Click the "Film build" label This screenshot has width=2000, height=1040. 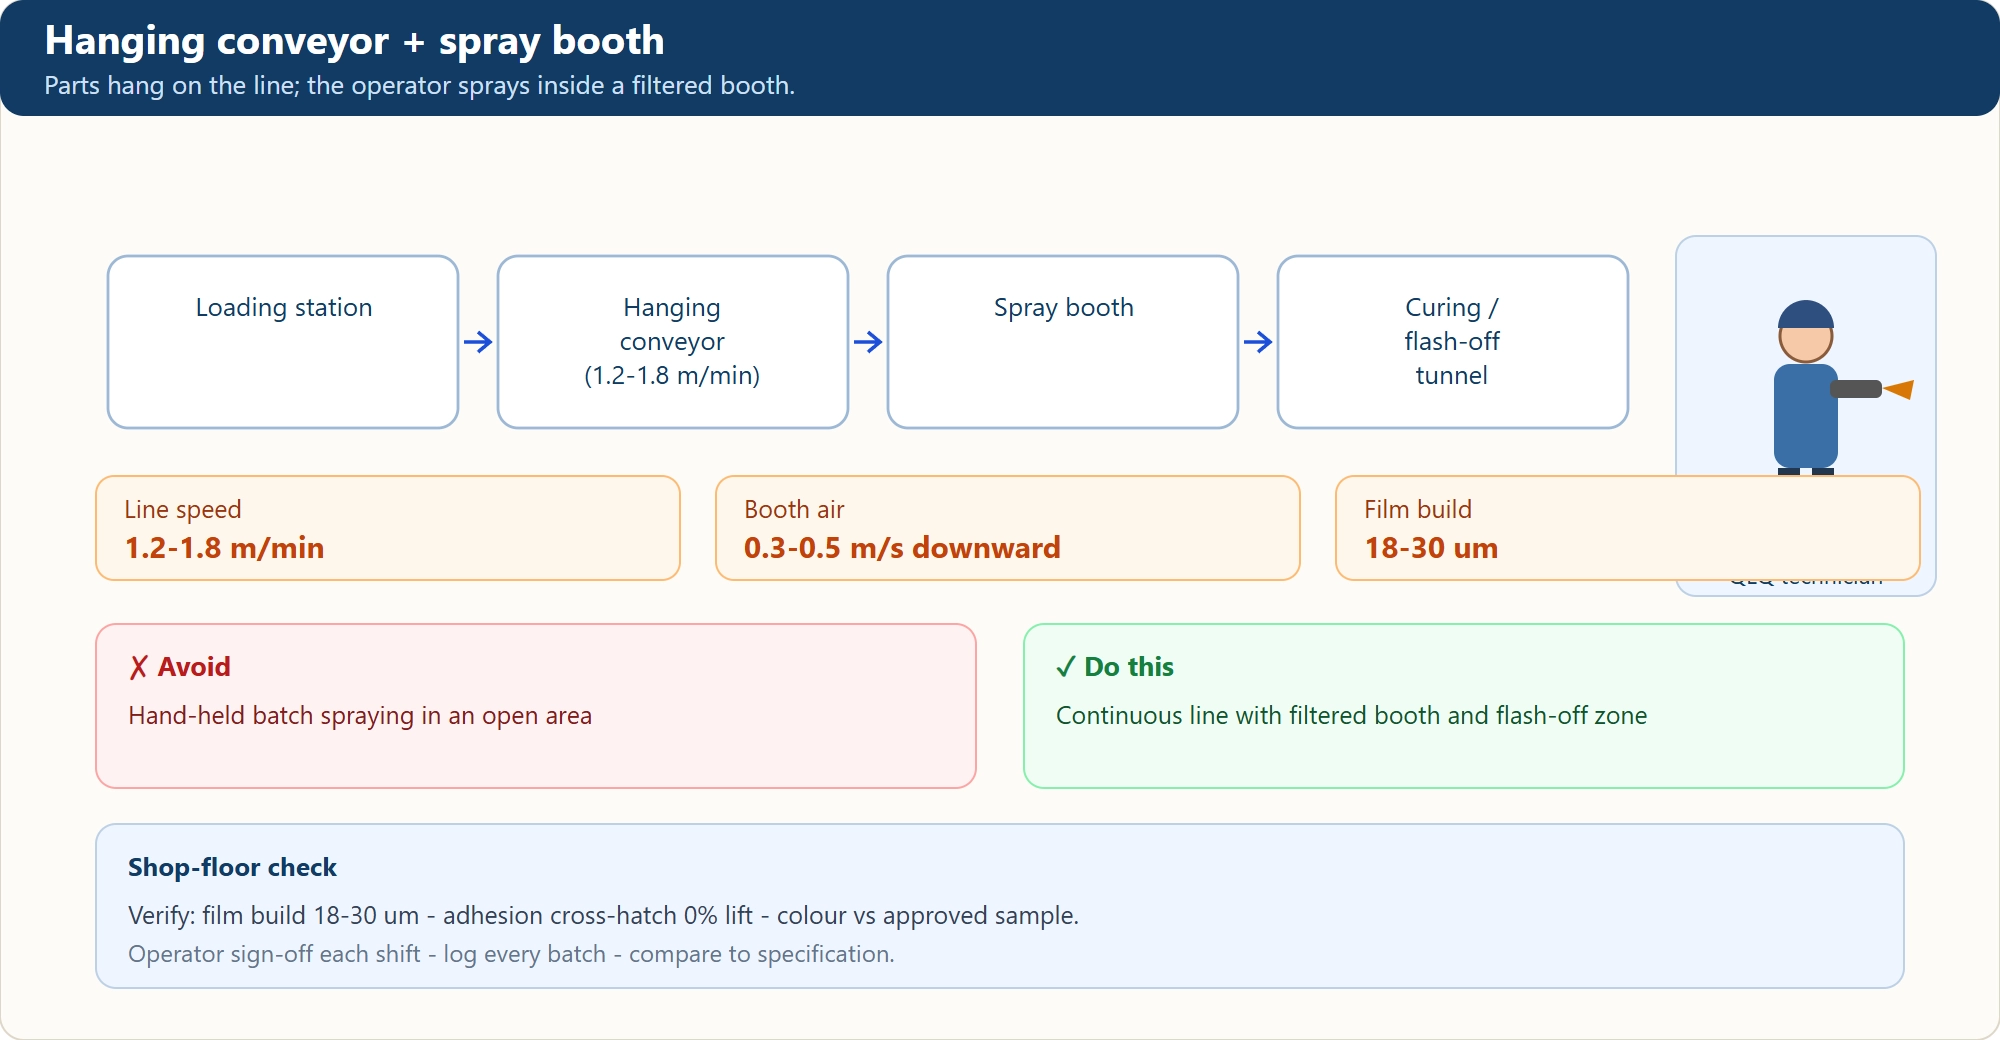tap(1418, 509)
